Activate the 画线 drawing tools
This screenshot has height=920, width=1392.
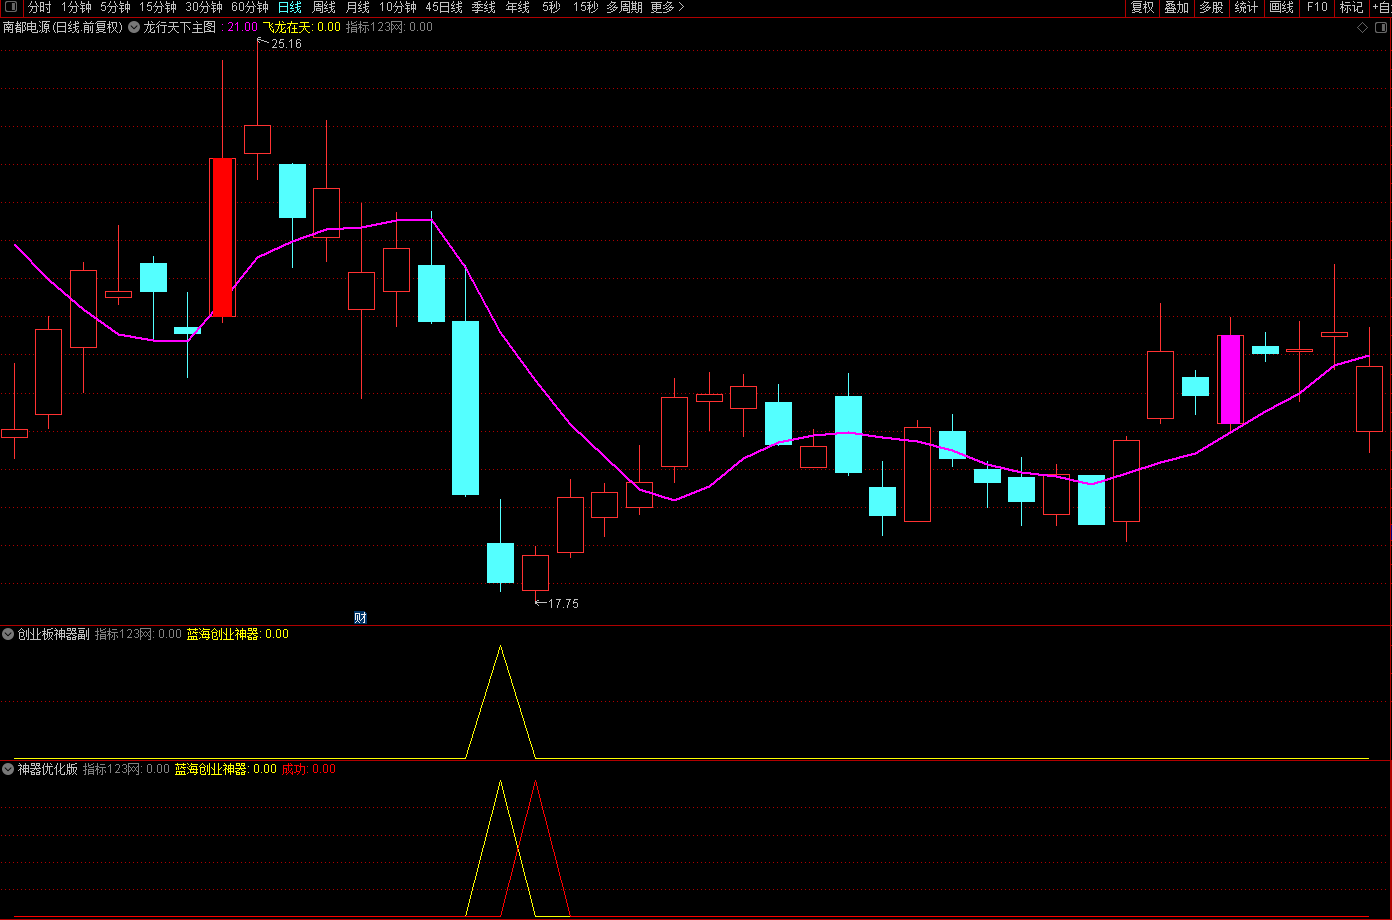tap(1282, 7)
